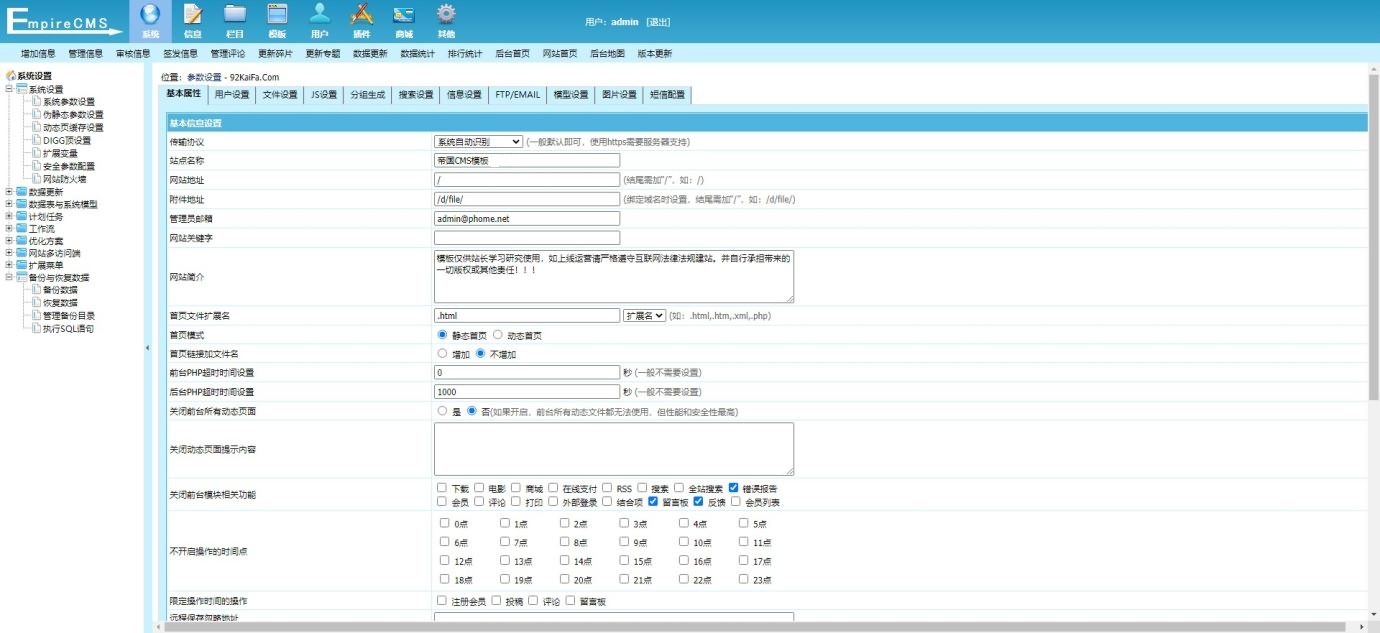Viewport: 1380px width, 633px height.
Task: Open the 栏目 folder icon
Action: tap(235, 14)
